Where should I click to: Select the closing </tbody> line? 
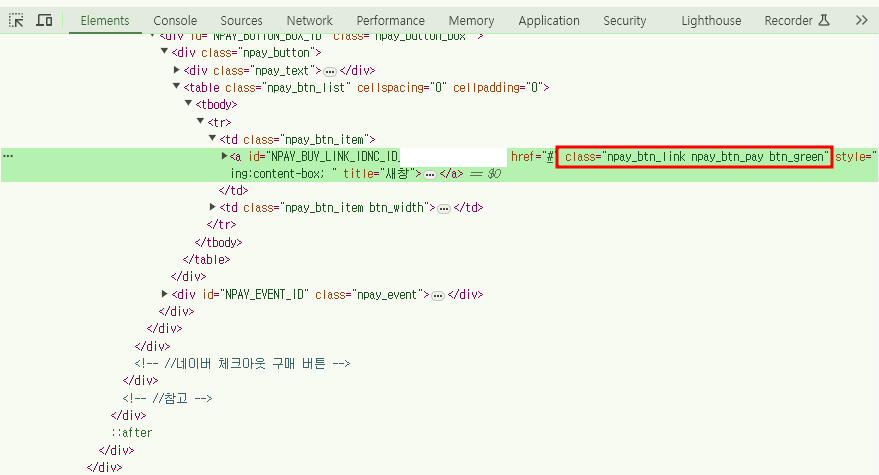coord(218,243)
